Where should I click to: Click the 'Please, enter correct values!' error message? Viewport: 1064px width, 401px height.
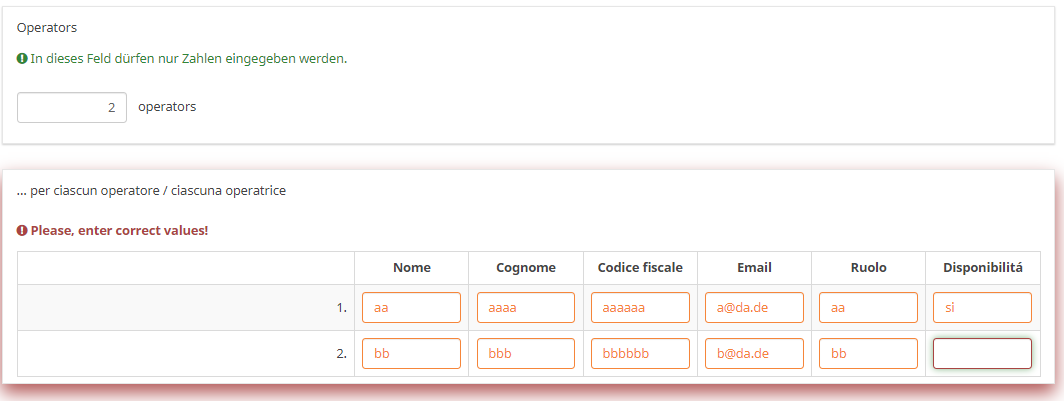pos(119,231)
